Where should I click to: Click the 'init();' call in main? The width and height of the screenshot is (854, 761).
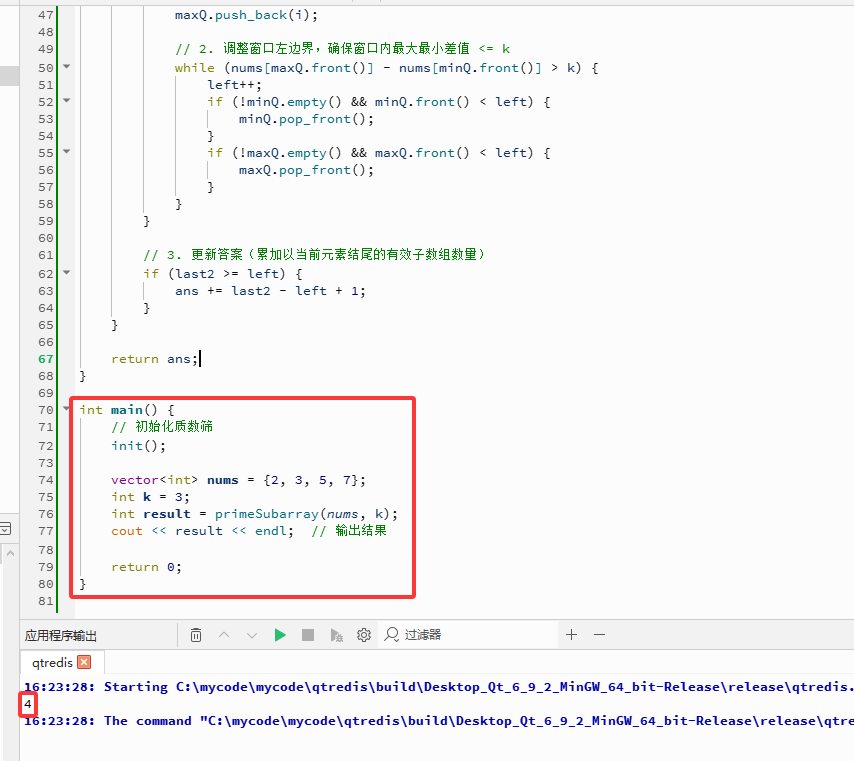[x=138, y=446]
